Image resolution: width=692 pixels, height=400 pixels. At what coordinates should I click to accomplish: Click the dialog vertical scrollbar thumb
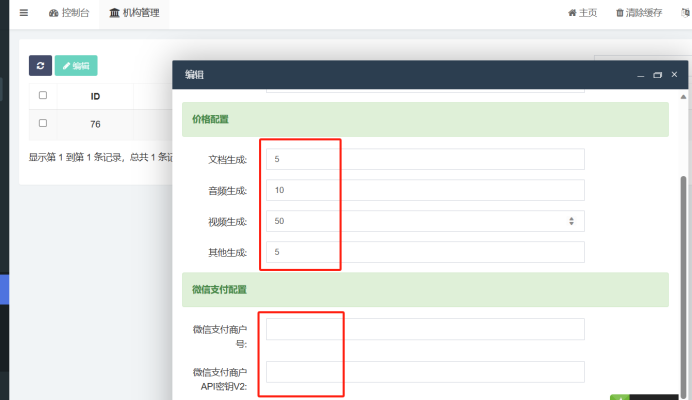[x=683, y=287]
